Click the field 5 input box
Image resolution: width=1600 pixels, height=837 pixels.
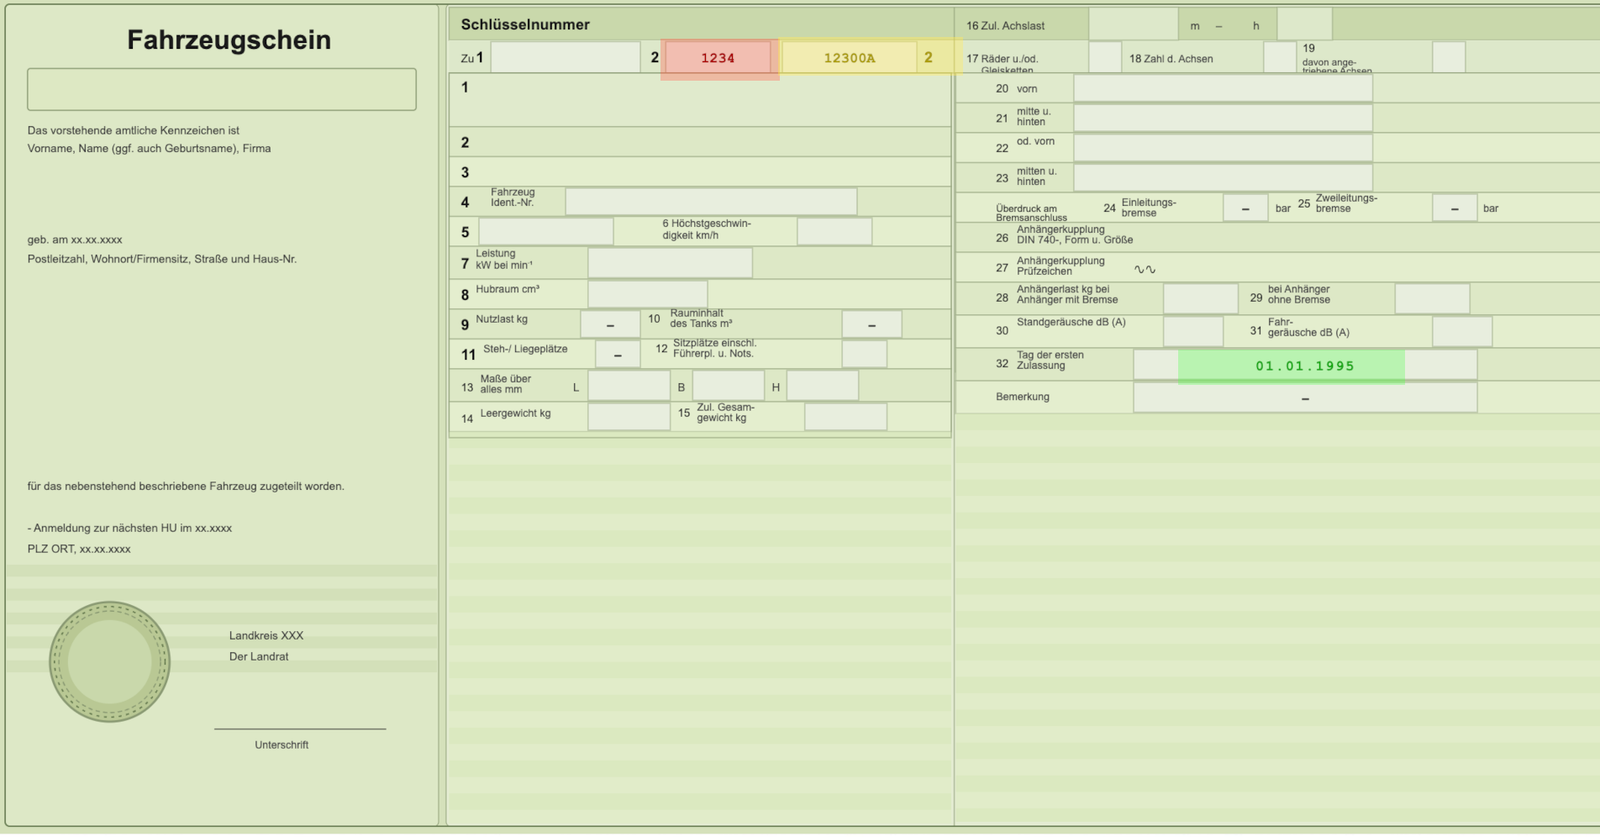point(546,231)
